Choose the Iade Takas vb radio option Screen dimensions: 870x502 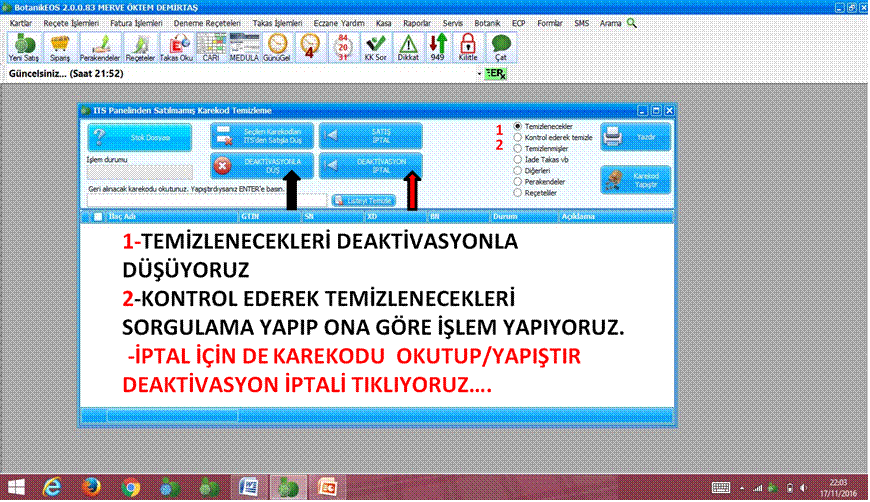(517, 159)
